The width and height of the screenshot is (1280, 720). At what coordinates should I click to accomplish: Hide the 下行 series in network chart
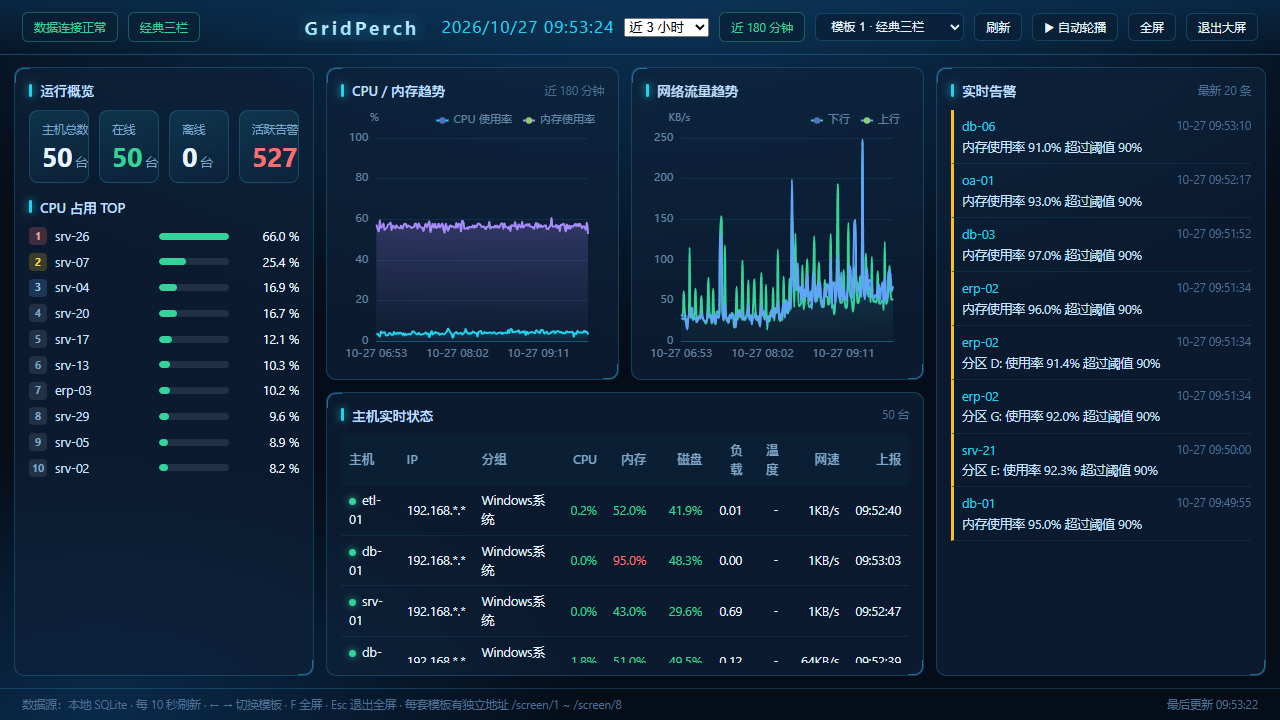point(830,119)
